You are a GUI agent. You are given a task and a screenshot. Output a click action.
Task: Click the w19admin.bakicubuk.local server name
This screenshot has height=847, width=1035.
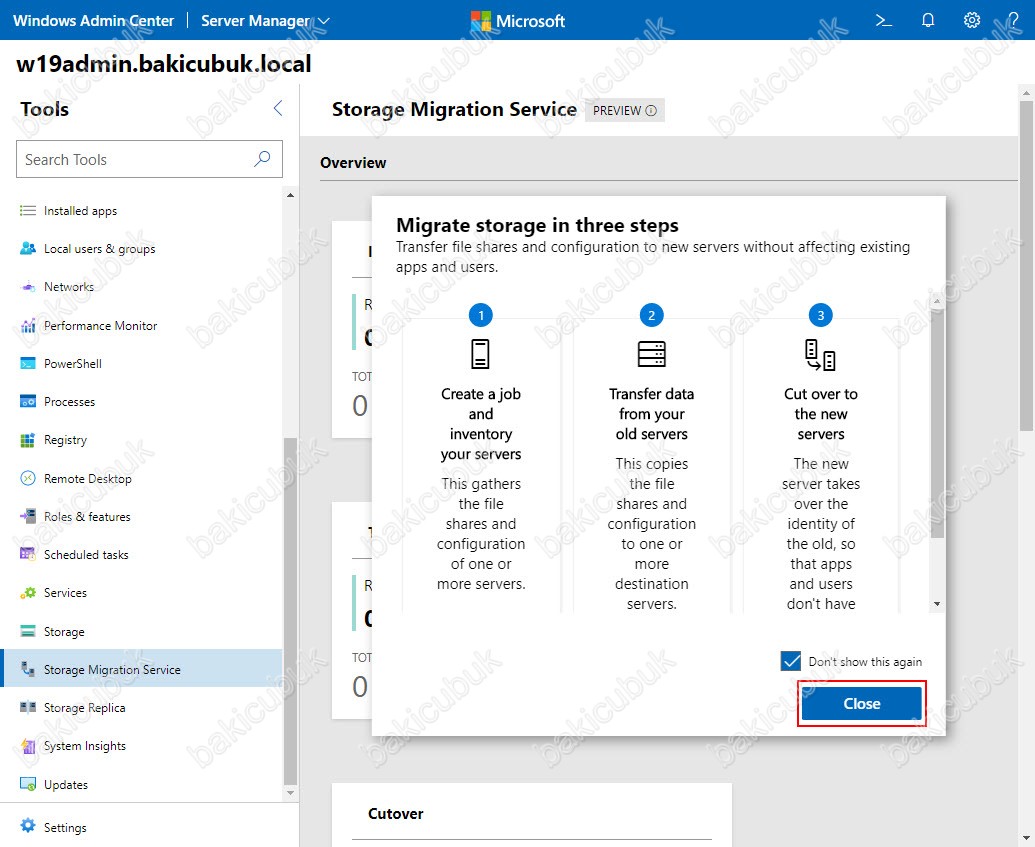pos(164,63)
